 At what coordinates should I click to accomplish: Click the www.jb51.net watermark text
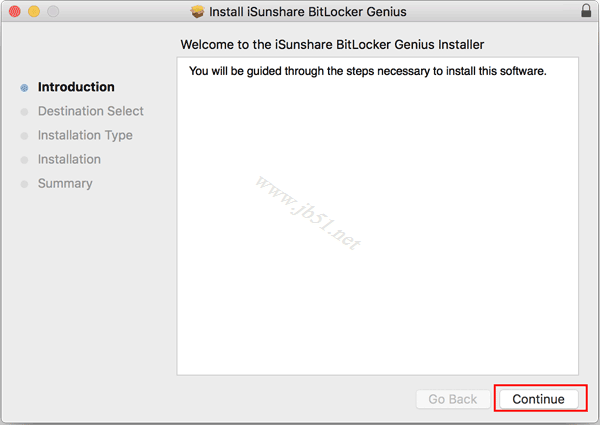tap(306, 211)
